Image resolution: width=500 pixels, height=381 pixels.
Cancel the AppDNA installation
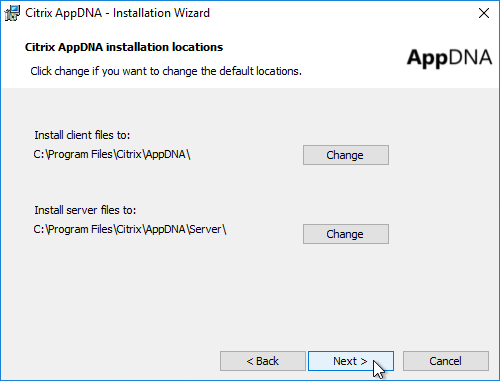click(x=446, y=361)
